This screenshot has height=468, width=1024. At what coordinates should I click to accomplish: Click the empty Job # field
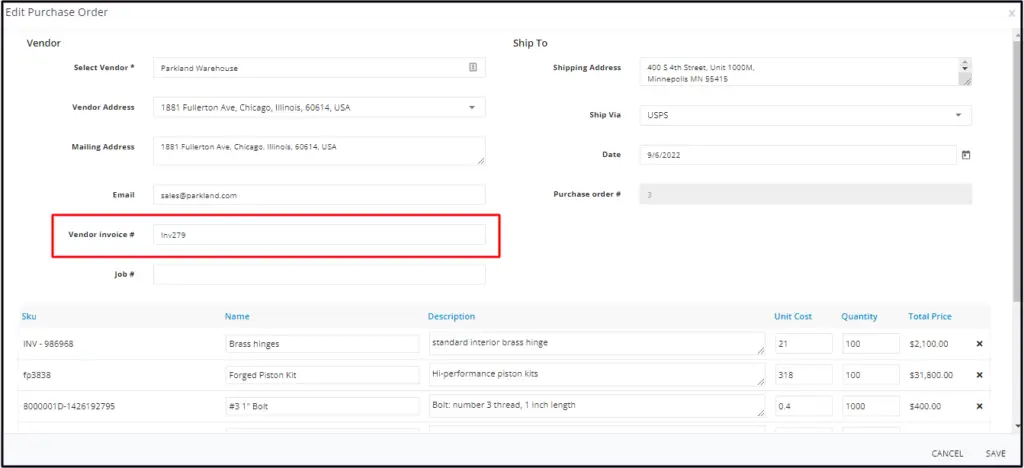[319, 274]
